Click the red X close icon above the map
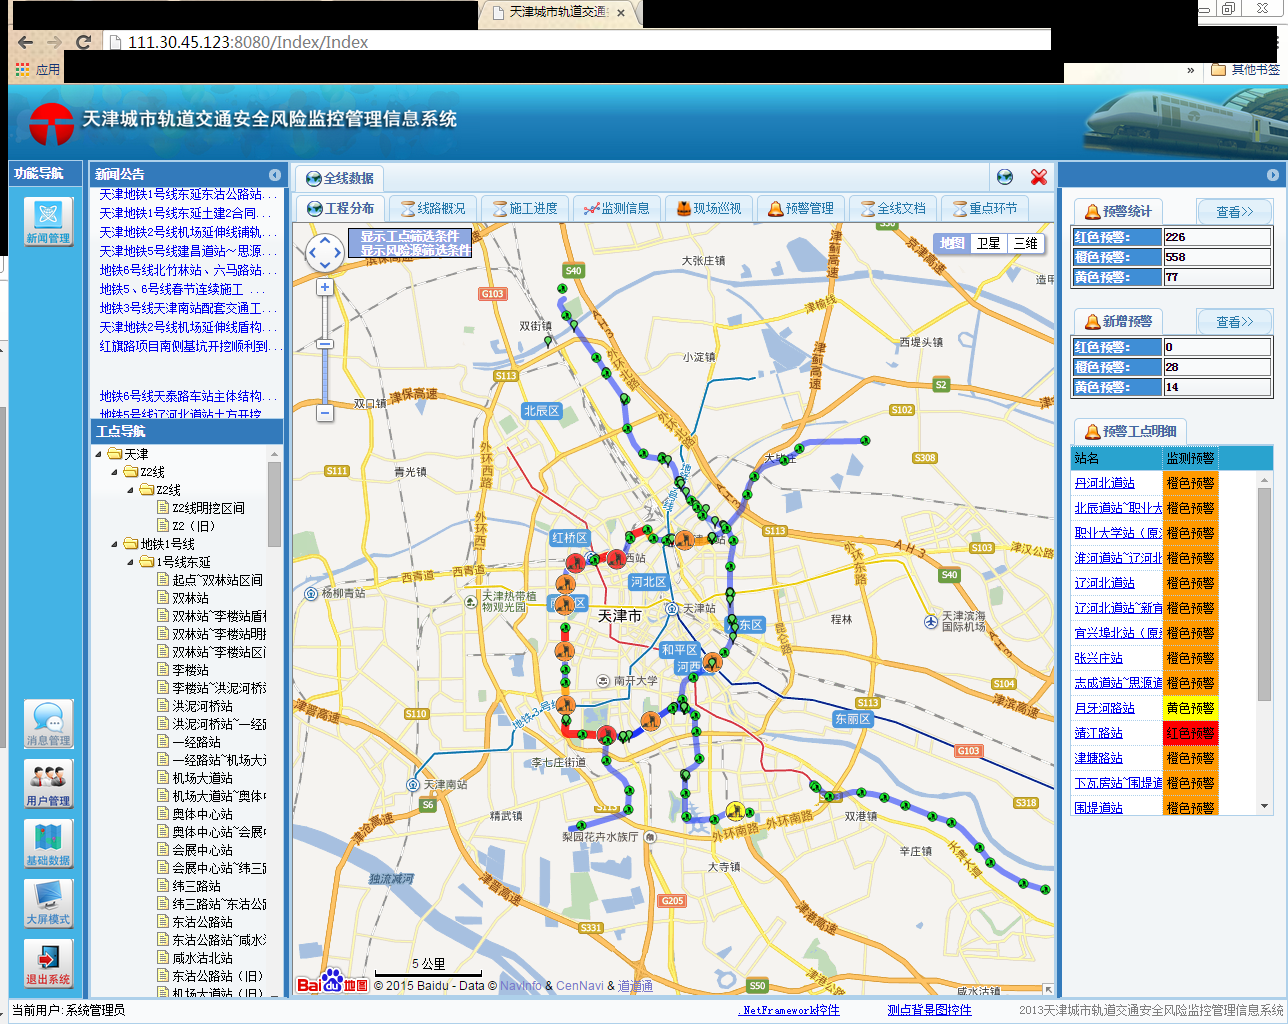The height and width of the screenshot is (1024, 1288). pyautogui.click(x=1039, y=177)
